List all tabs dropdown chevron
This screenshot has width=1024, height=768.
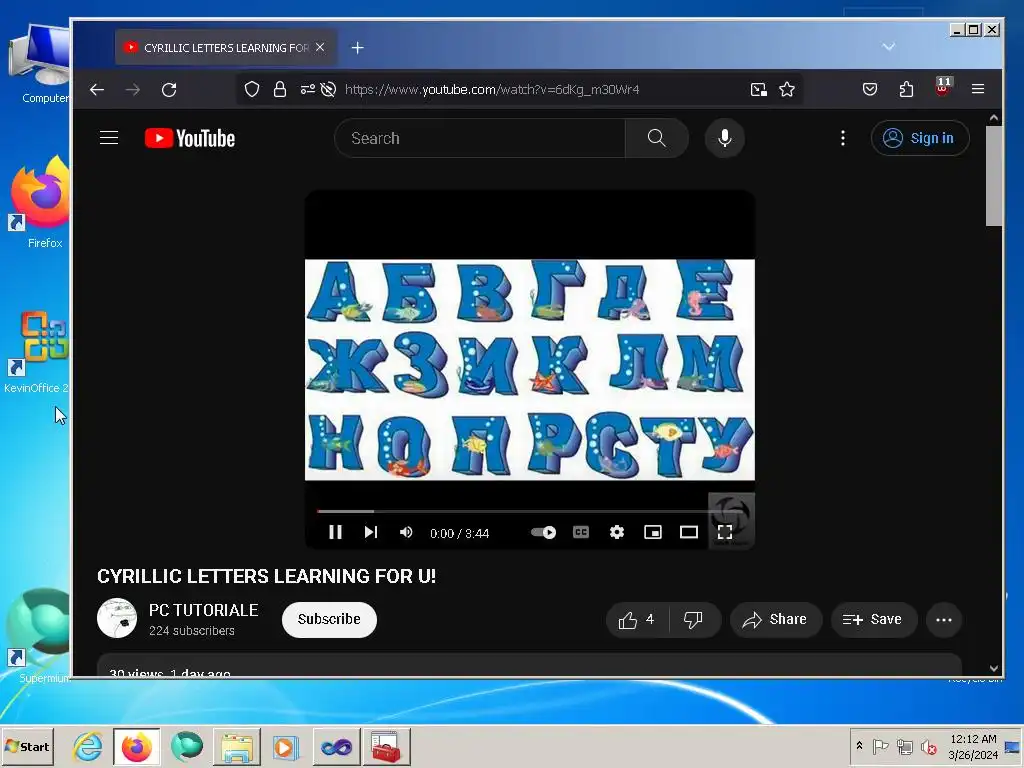(889, 47)
